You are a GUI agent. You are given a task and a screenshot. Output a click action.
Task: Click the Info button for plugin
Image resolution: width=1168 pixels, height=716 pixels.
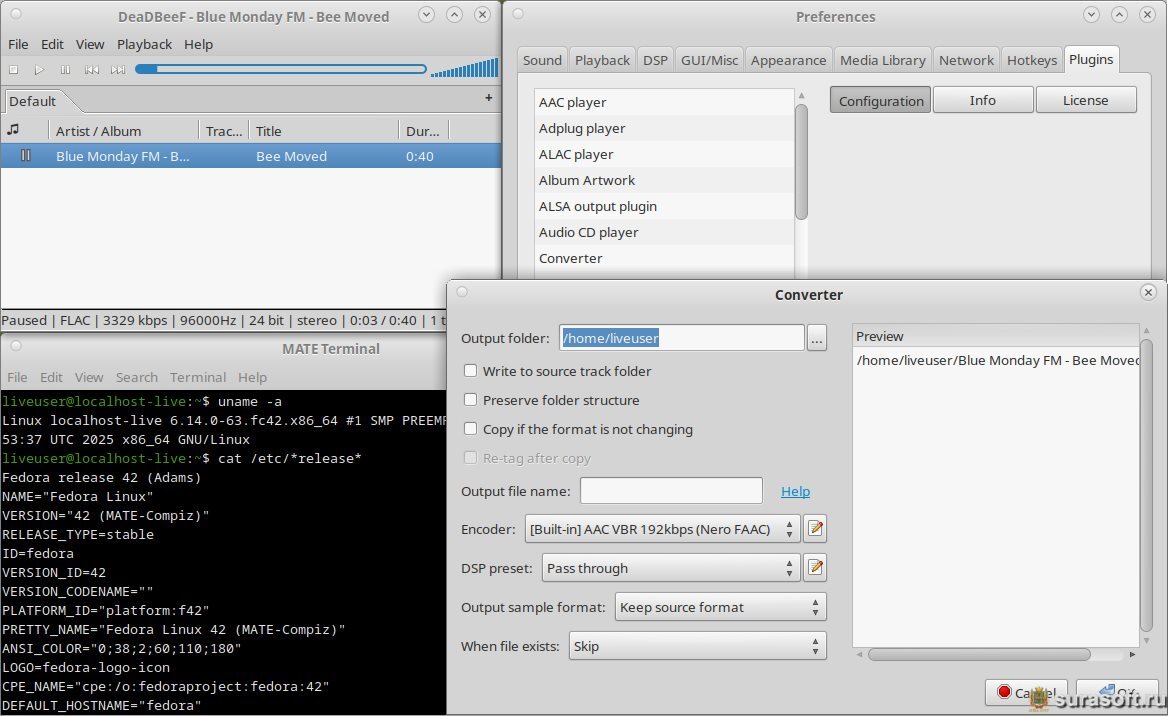point(982,100)
